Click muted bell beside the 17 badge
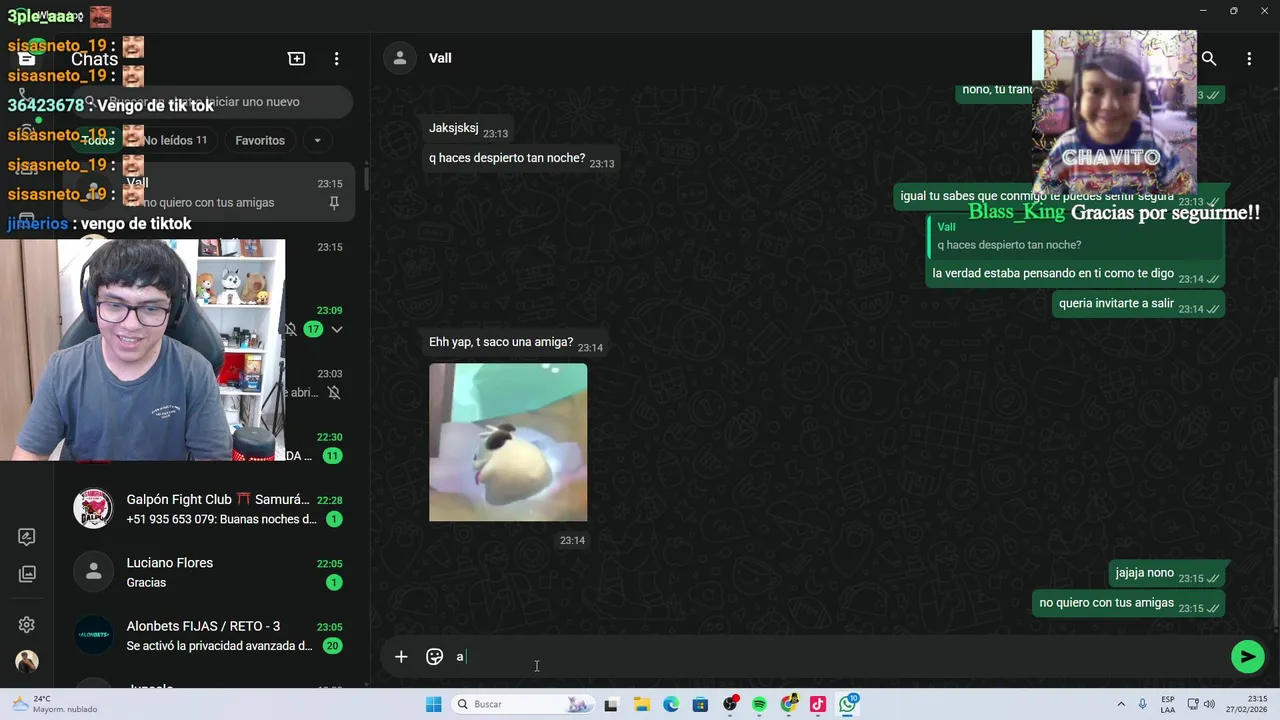1280x720 pixels. (291, 329)
